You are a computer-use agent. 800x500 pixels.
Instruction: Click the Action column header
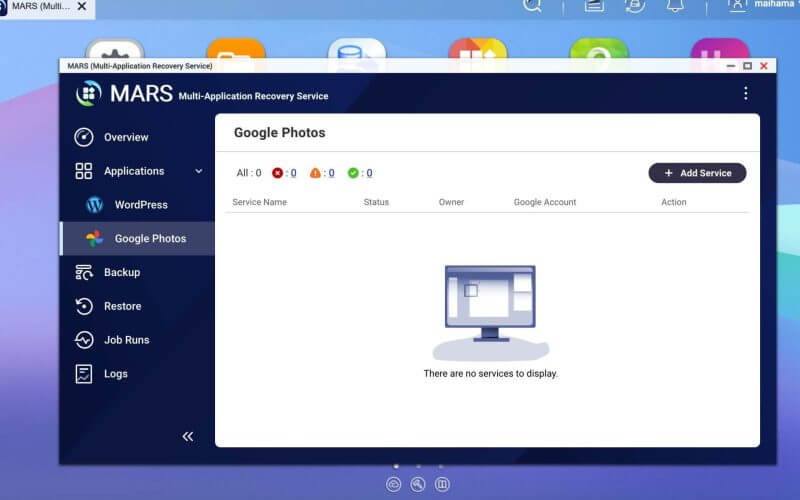tap(673, 202)
